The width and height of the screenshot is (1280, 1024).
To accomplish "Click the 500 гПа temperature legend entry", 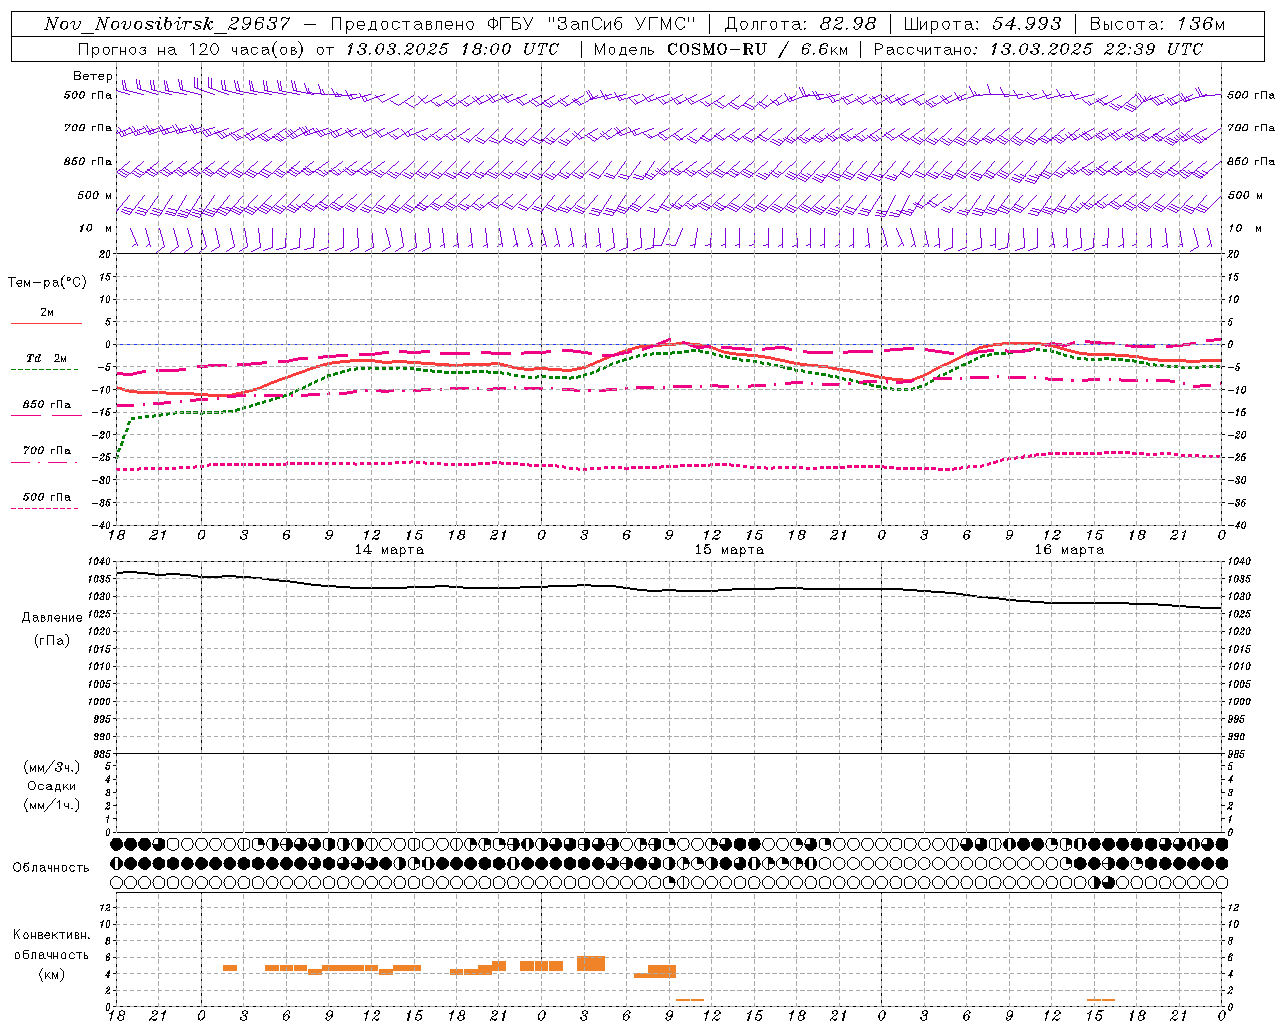I will click(x=47, y=497).
